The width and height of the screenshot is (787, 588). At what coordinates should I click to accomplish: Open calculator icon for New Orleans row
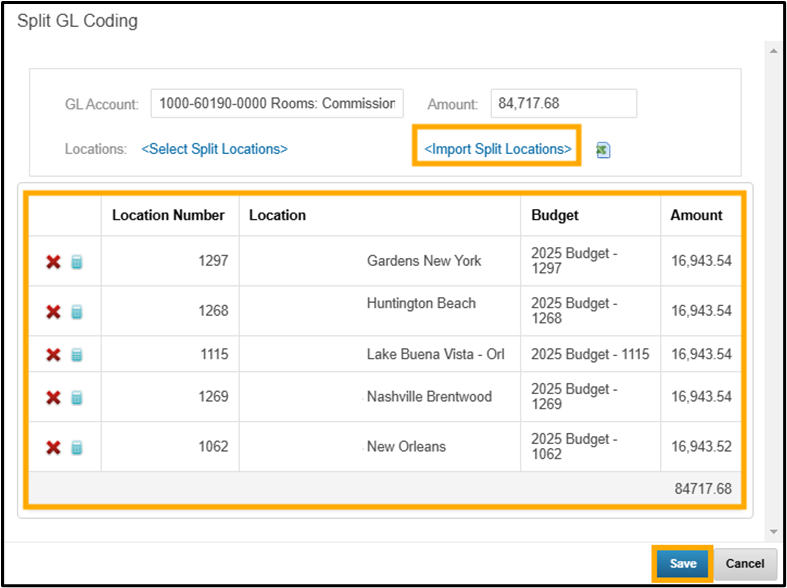77,448
